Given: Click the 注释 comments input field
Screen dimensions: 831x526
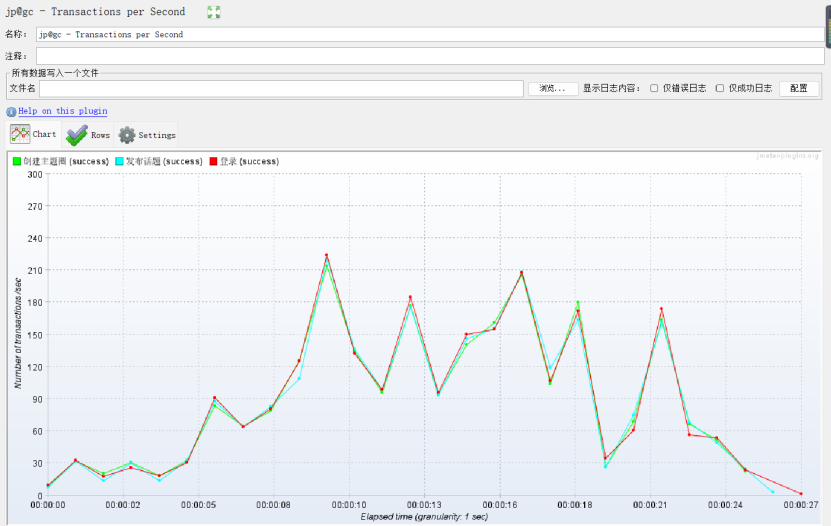Looking at the screenshot, I should click(430, 56).
